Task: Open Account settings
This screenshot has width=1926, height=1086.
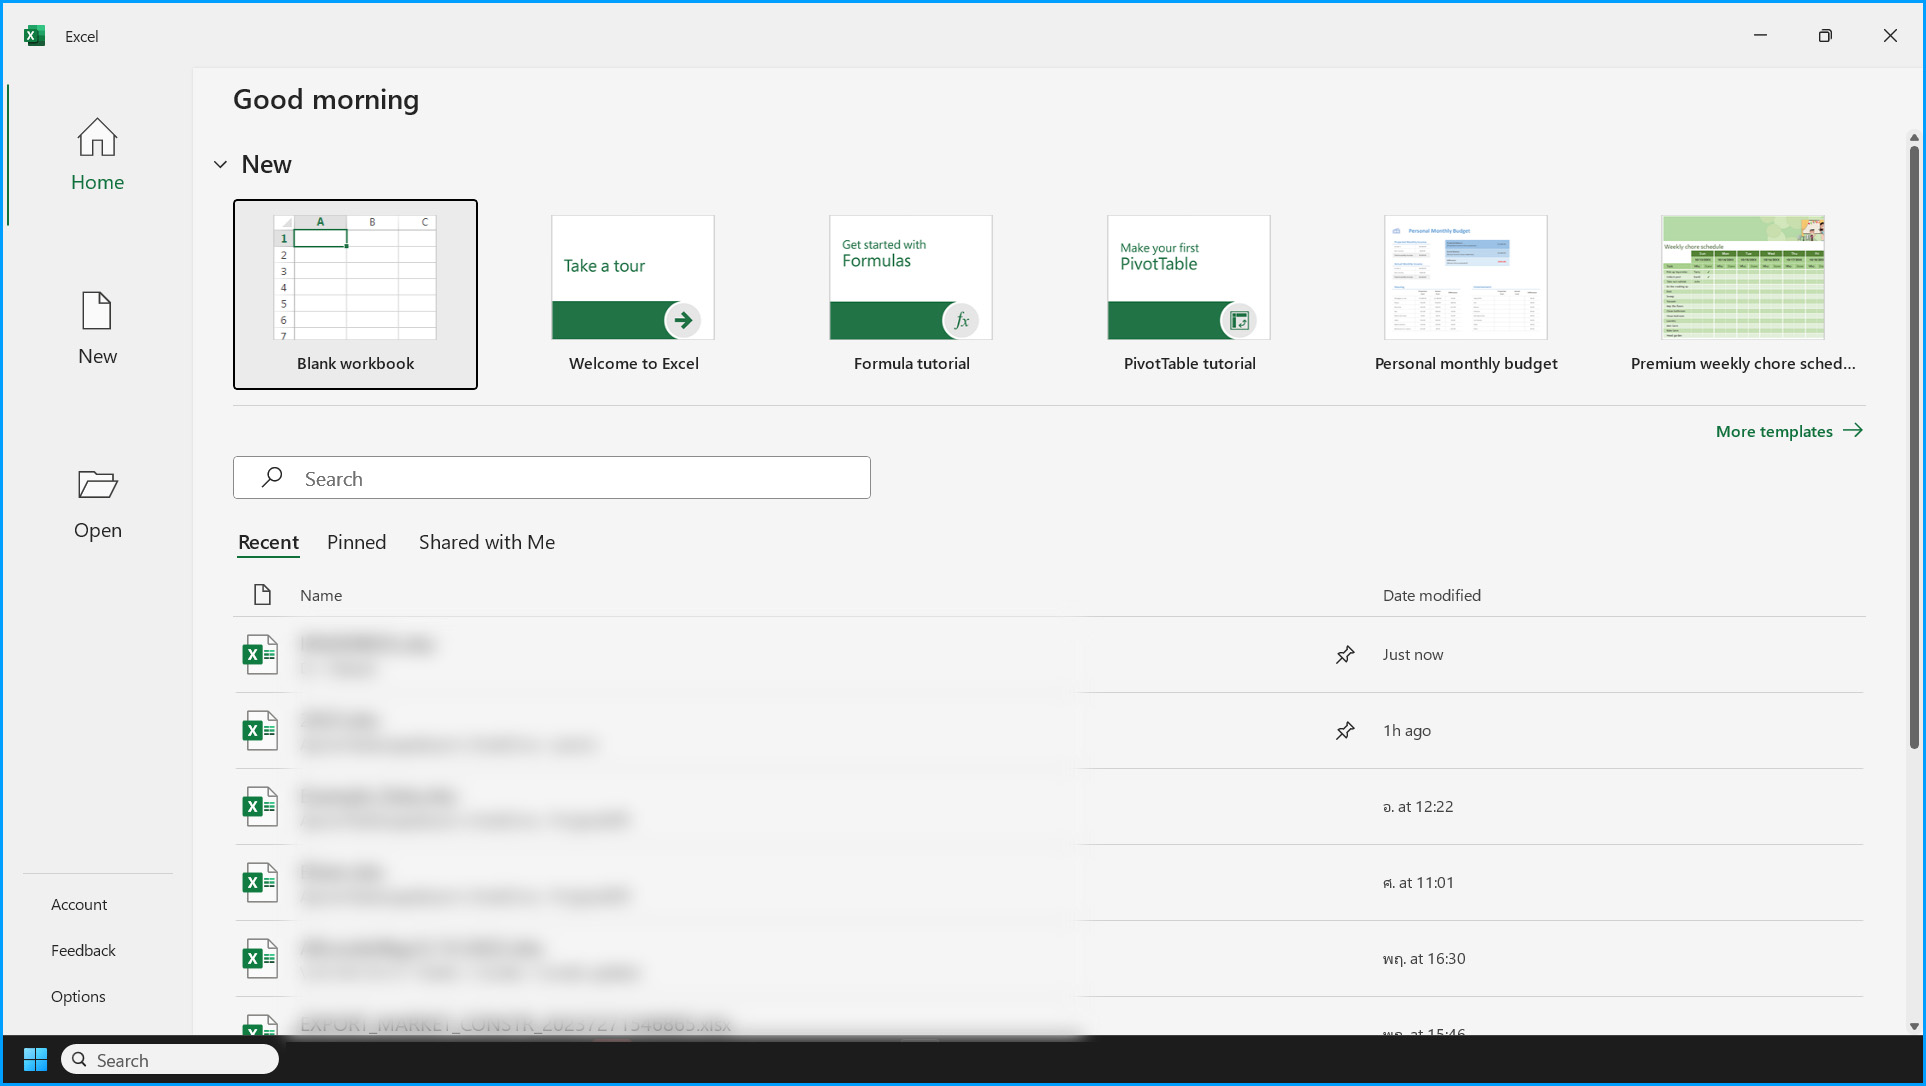Action: [x=79, y=904]
